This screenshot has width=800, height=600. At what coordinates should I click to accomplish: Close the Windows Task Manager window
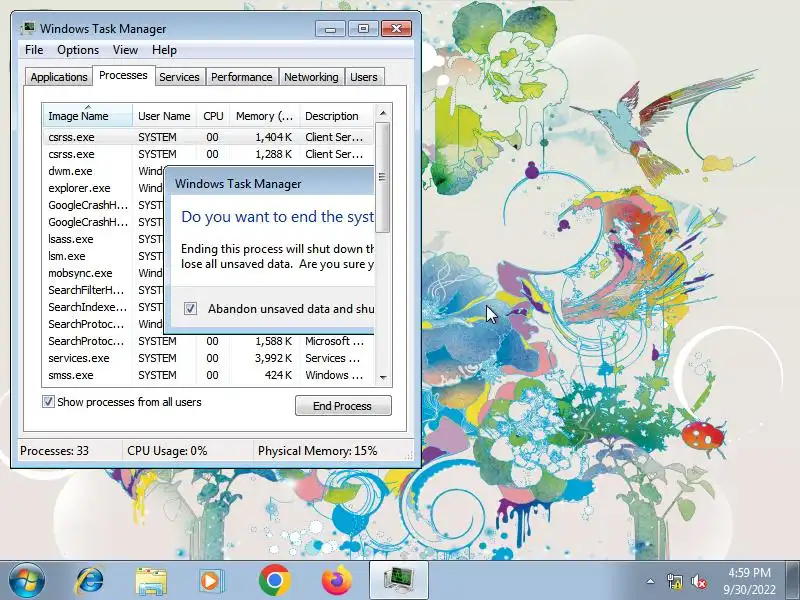click(396, 29)
